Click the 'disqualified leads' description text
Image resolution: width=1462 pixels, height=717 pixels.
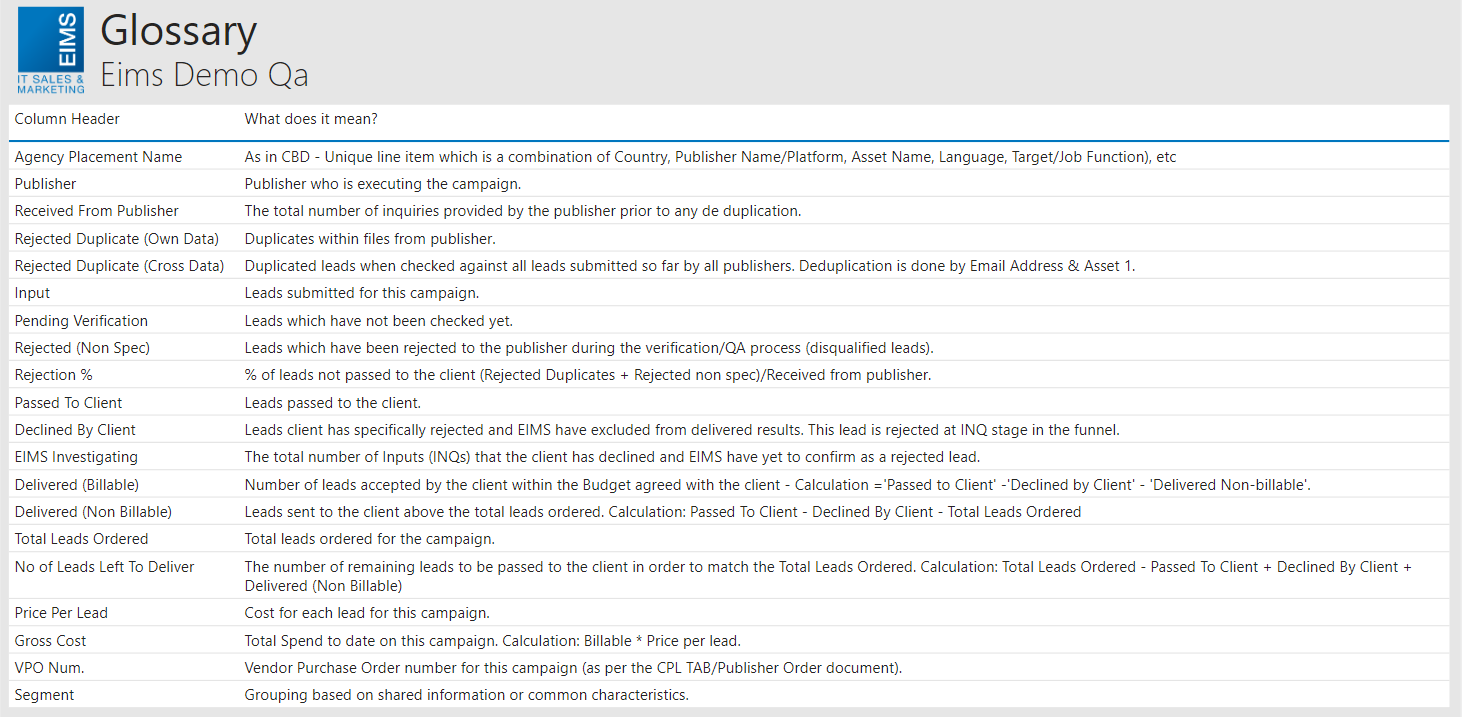tap(589, 348)
